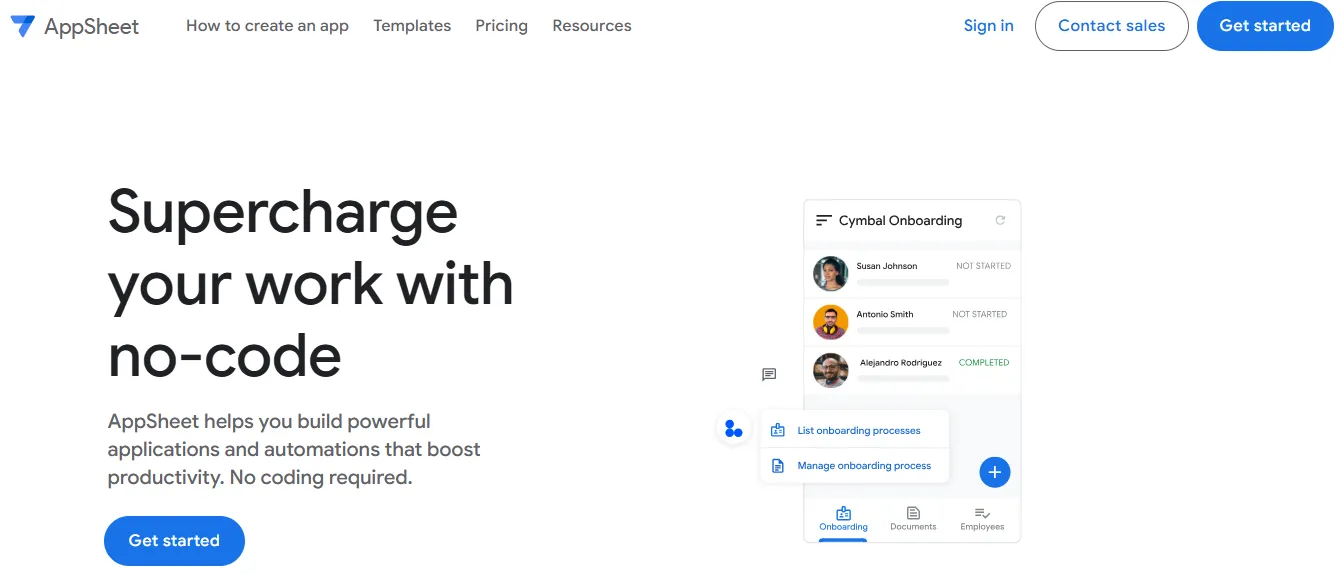Click the Cymbal Onboarding title
Viewport: 1338px width, 574px height.
[900, 221]
